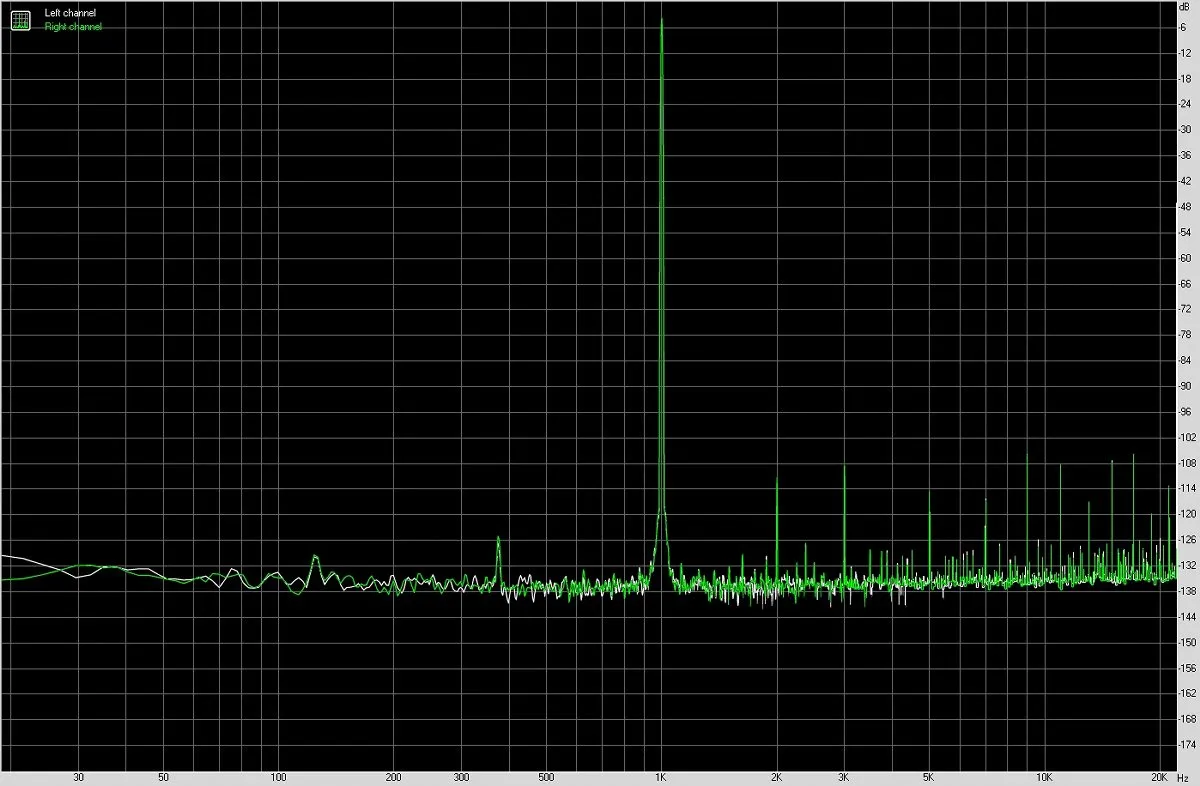Click the -12 dB axis value

pyautogui.click(x=1186, y=52)
